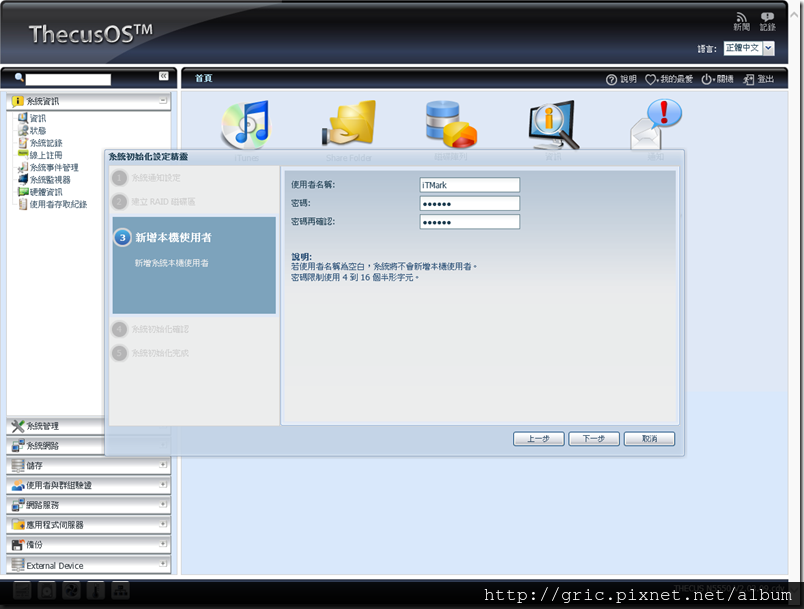The height and width of the screenshot is (609, 804).
Task: Select wizard step 2 建立 RAID
Action: tap(153, 202)
